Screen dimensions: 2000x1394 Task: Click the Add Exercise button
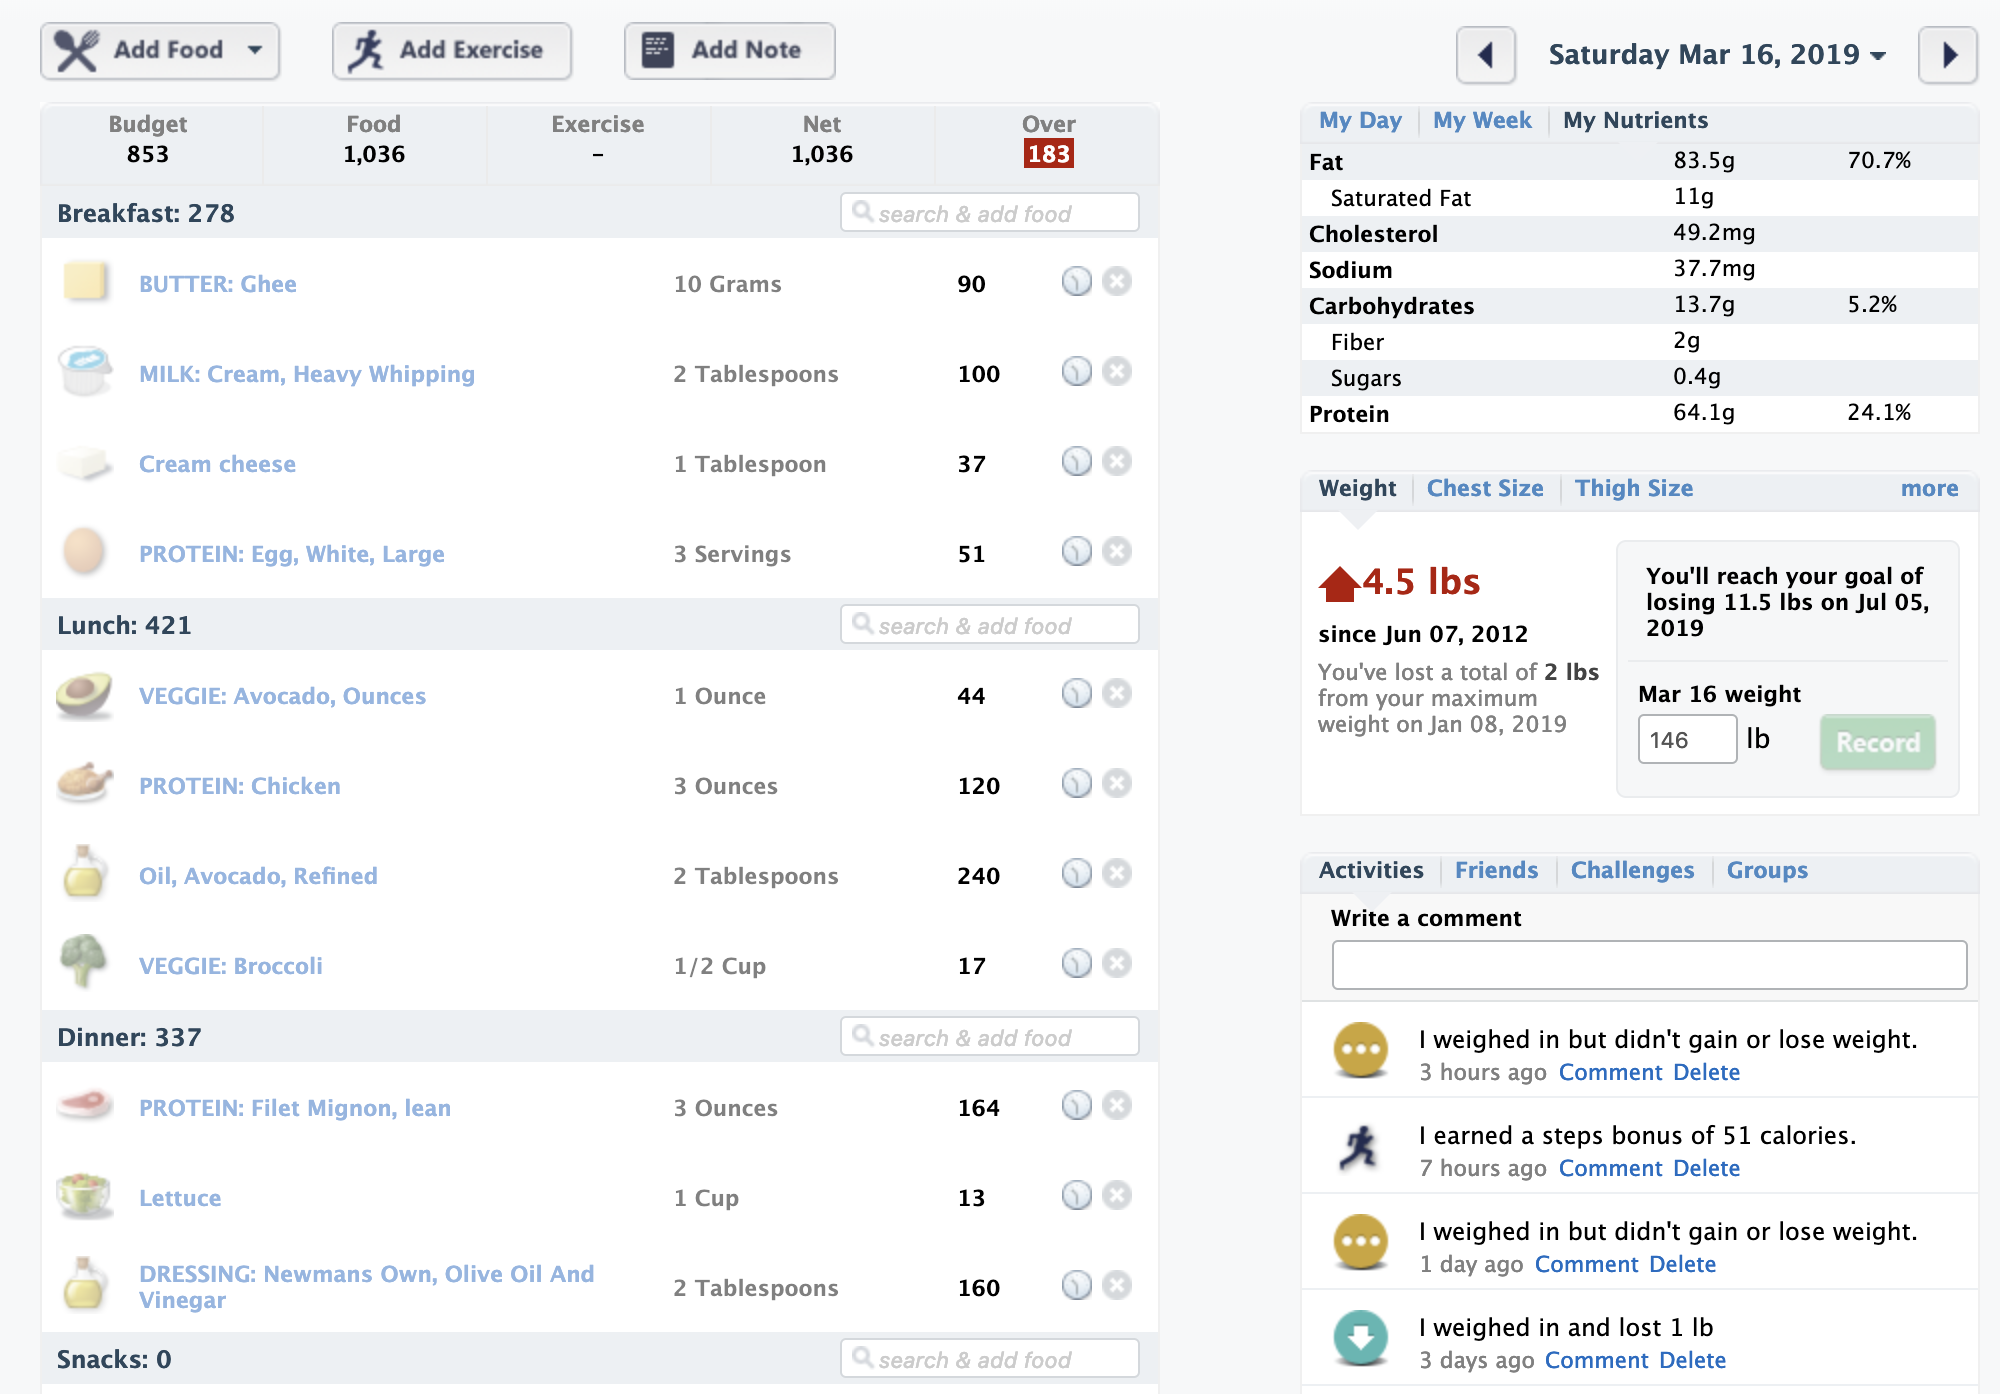452,51
